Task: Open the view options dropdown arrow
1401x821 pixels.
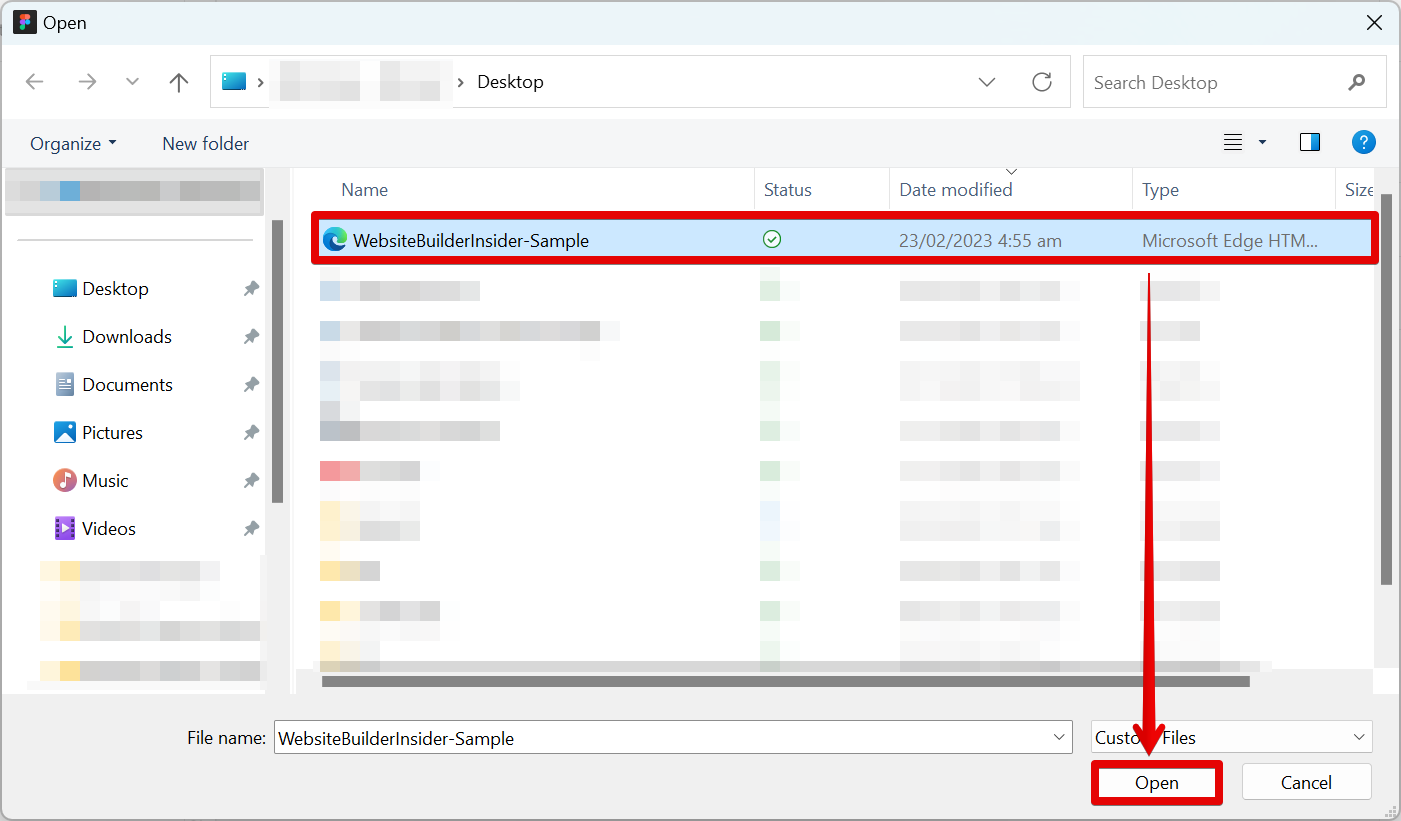Action: coord(1262,143)
